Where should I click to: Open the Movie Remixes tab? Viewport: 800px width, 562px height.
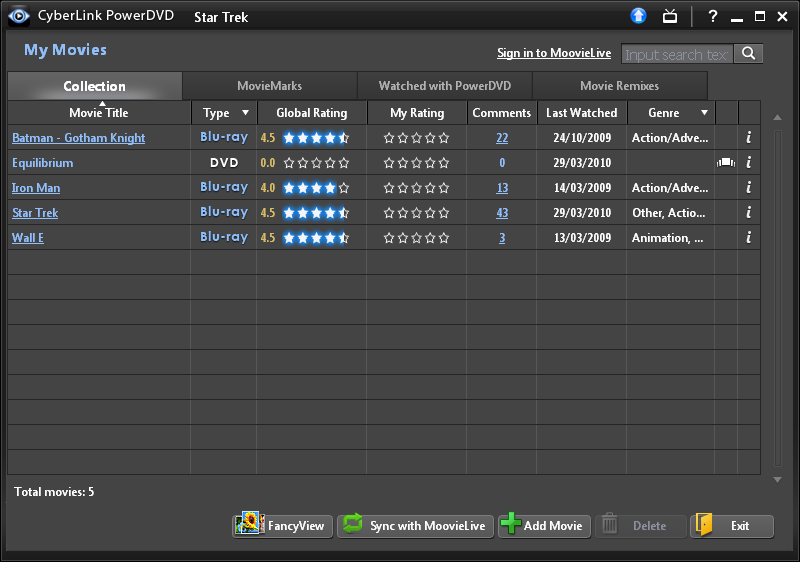click(x=619, y=86)
